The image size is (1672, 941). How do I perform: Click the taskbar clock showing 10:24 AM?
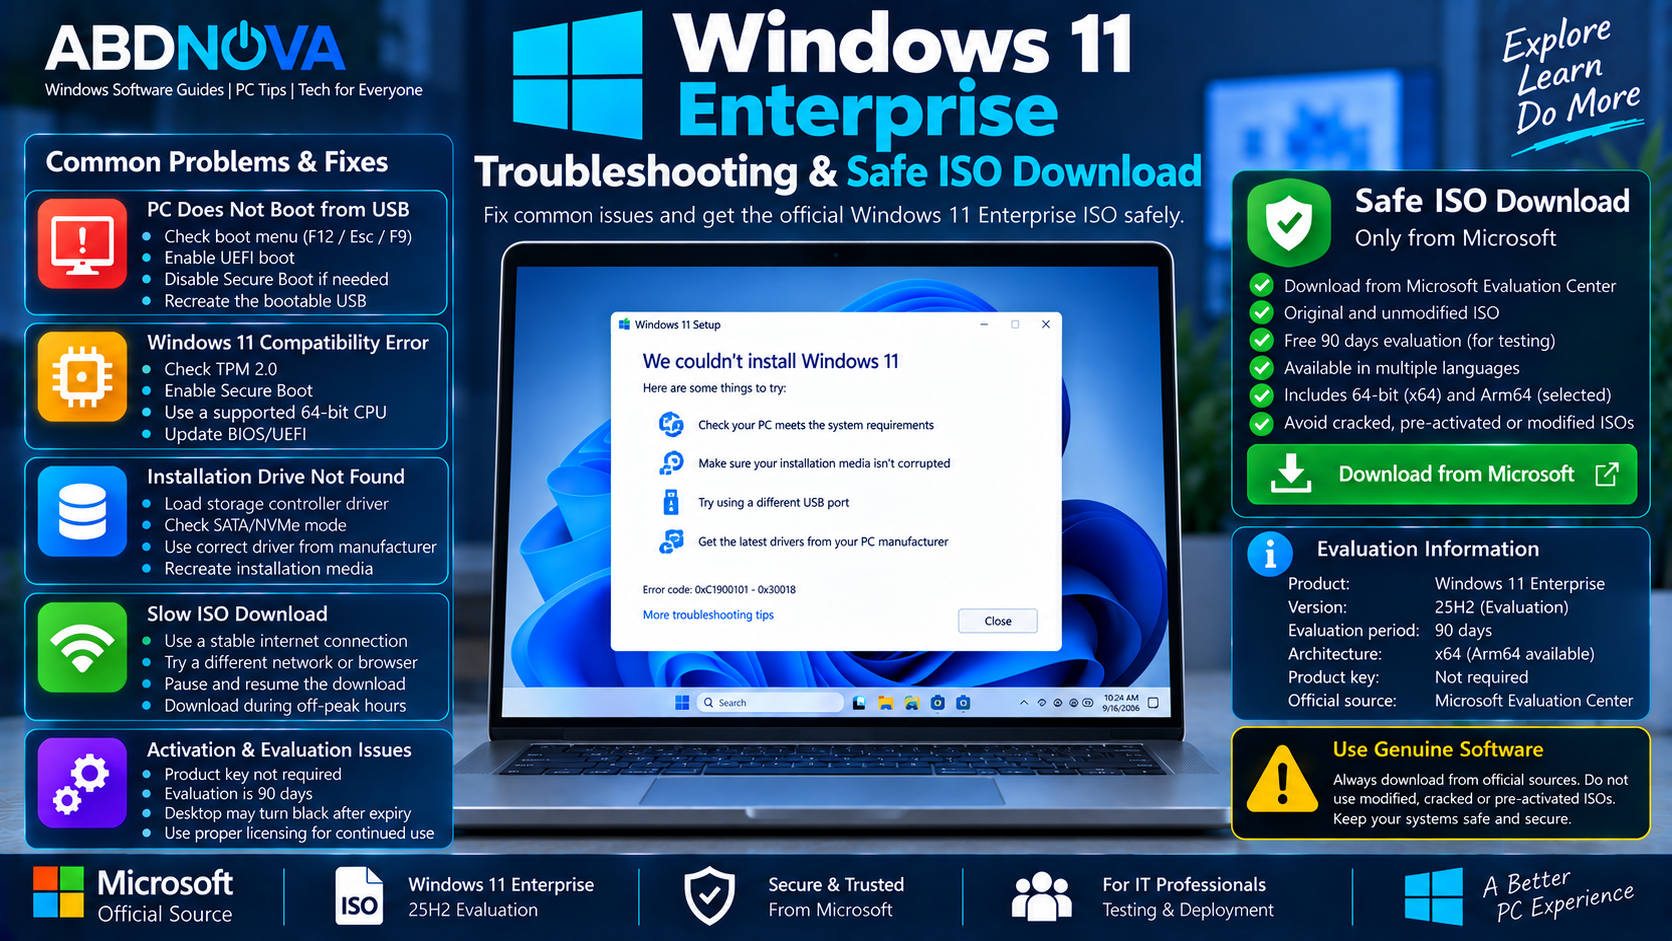[x=1121, y=703]
